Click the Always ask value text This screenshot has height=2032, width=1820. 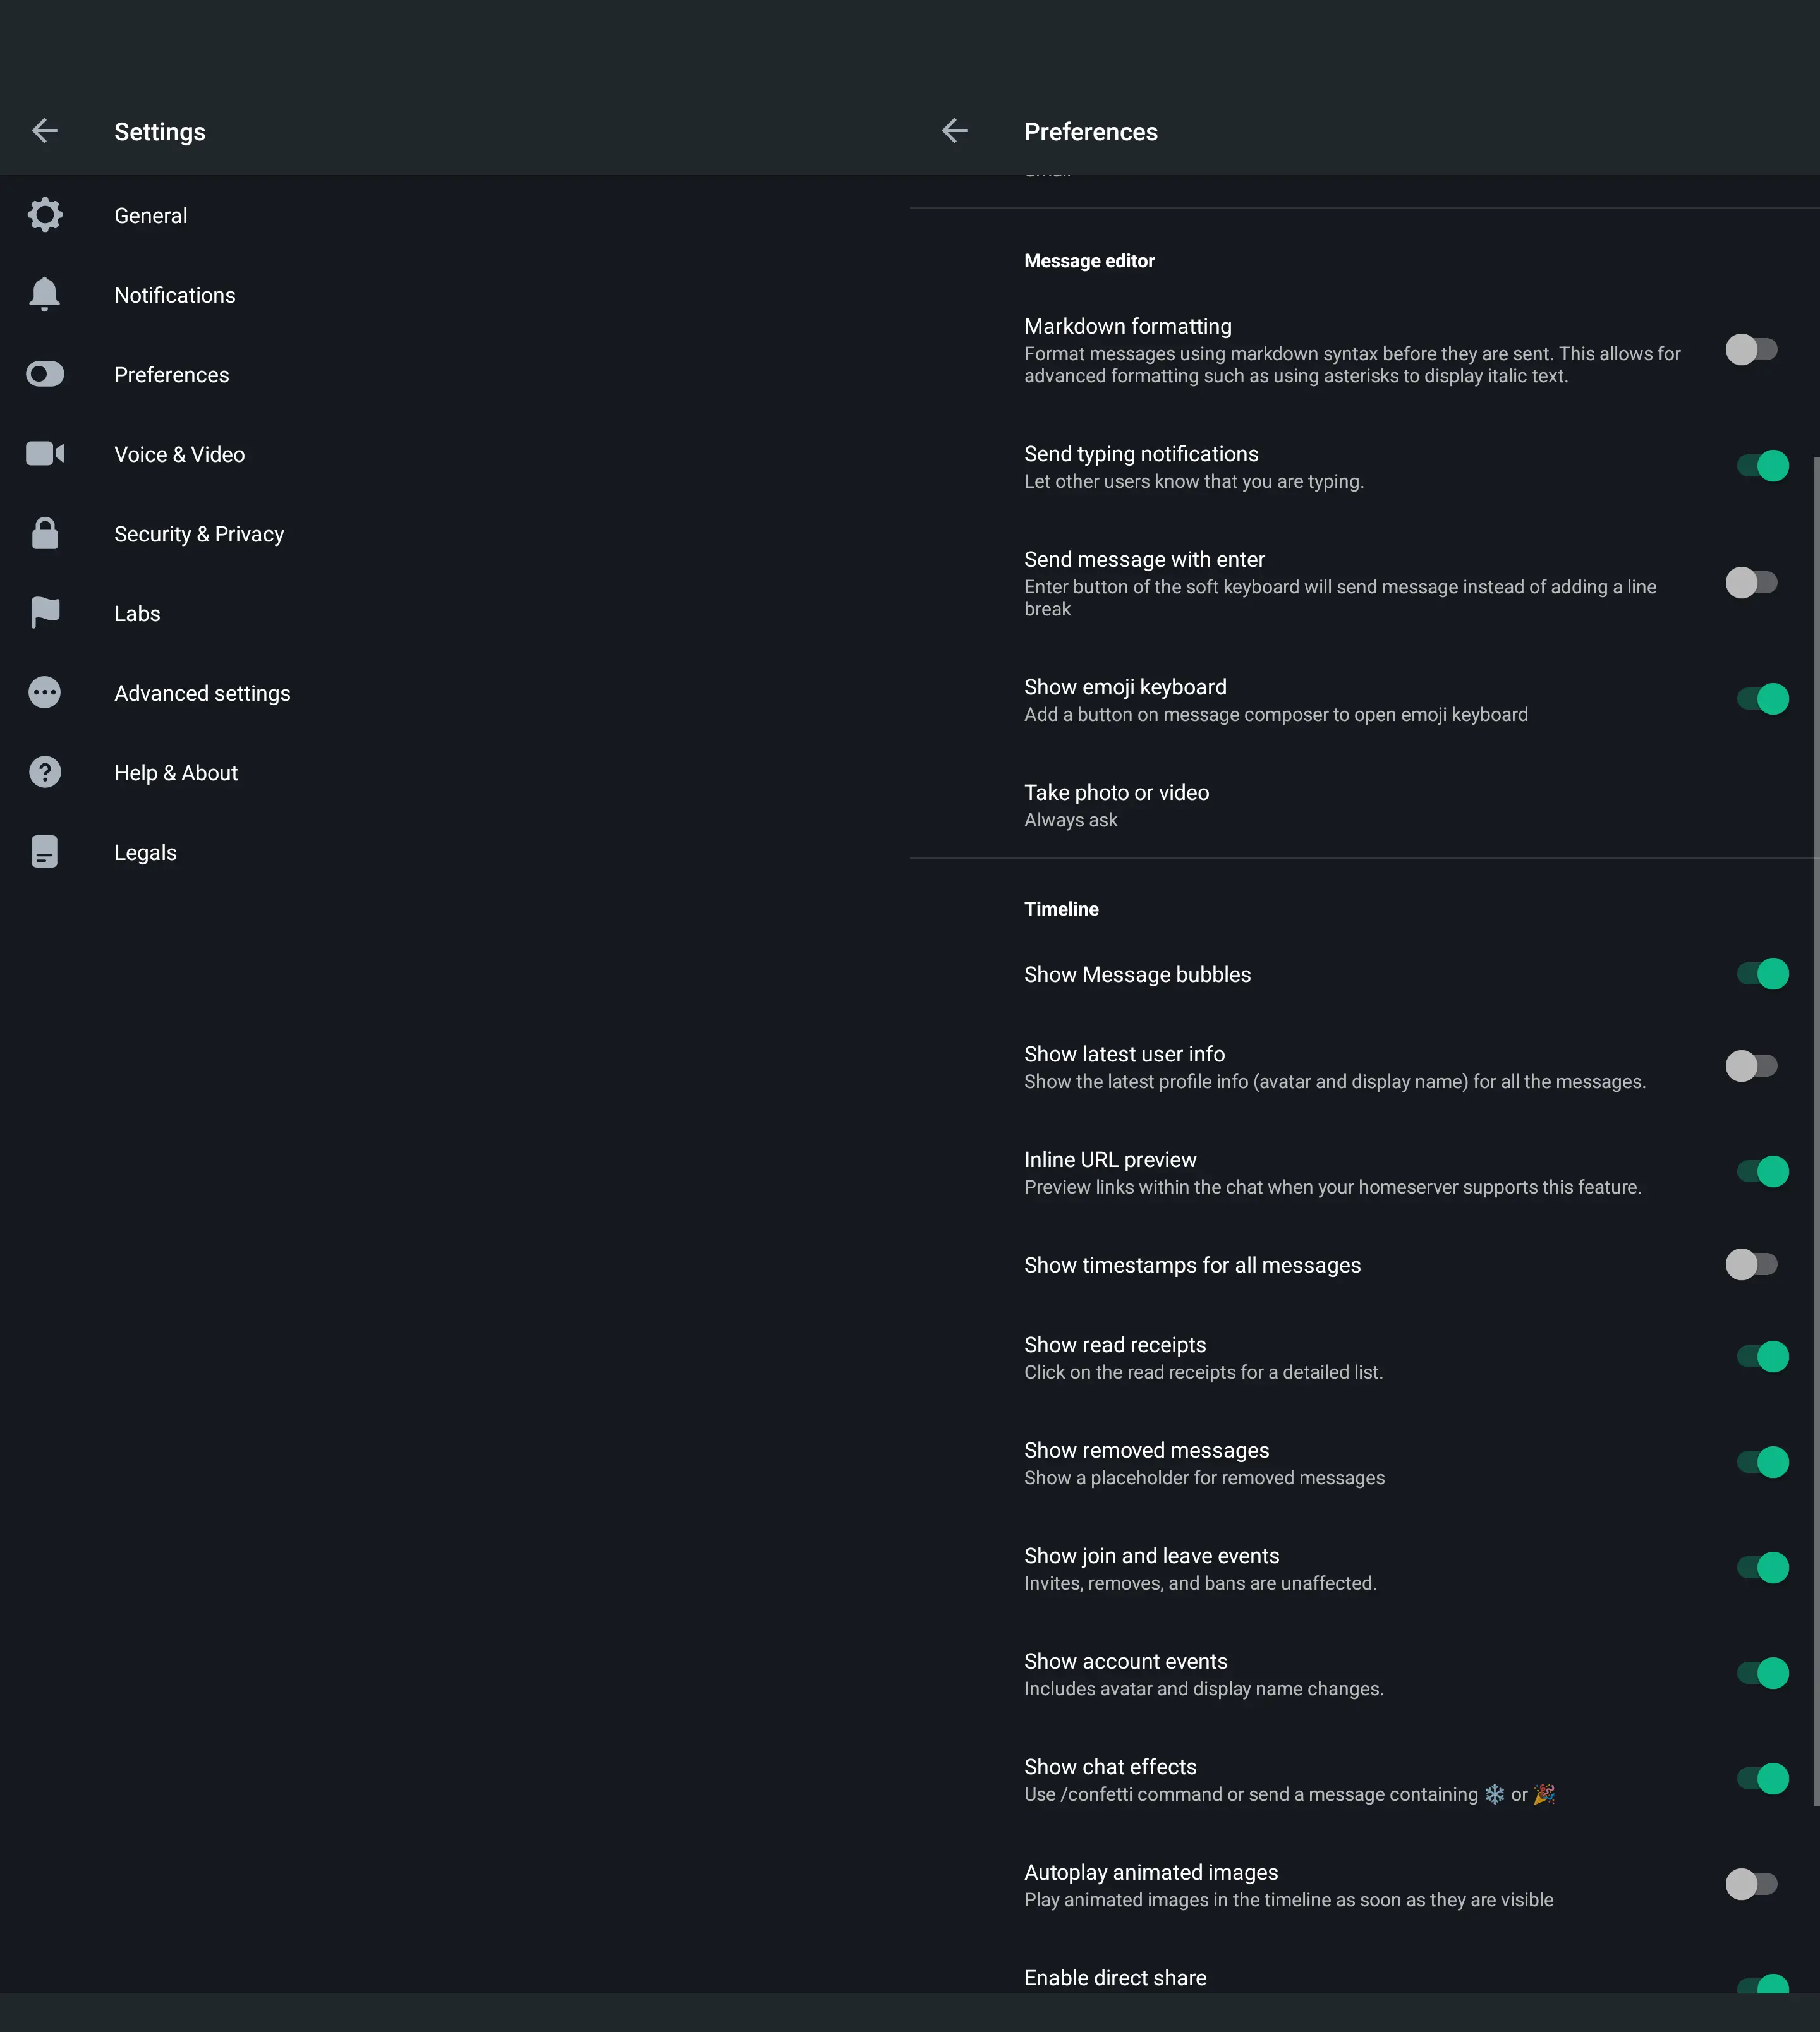coord(1071,820)
